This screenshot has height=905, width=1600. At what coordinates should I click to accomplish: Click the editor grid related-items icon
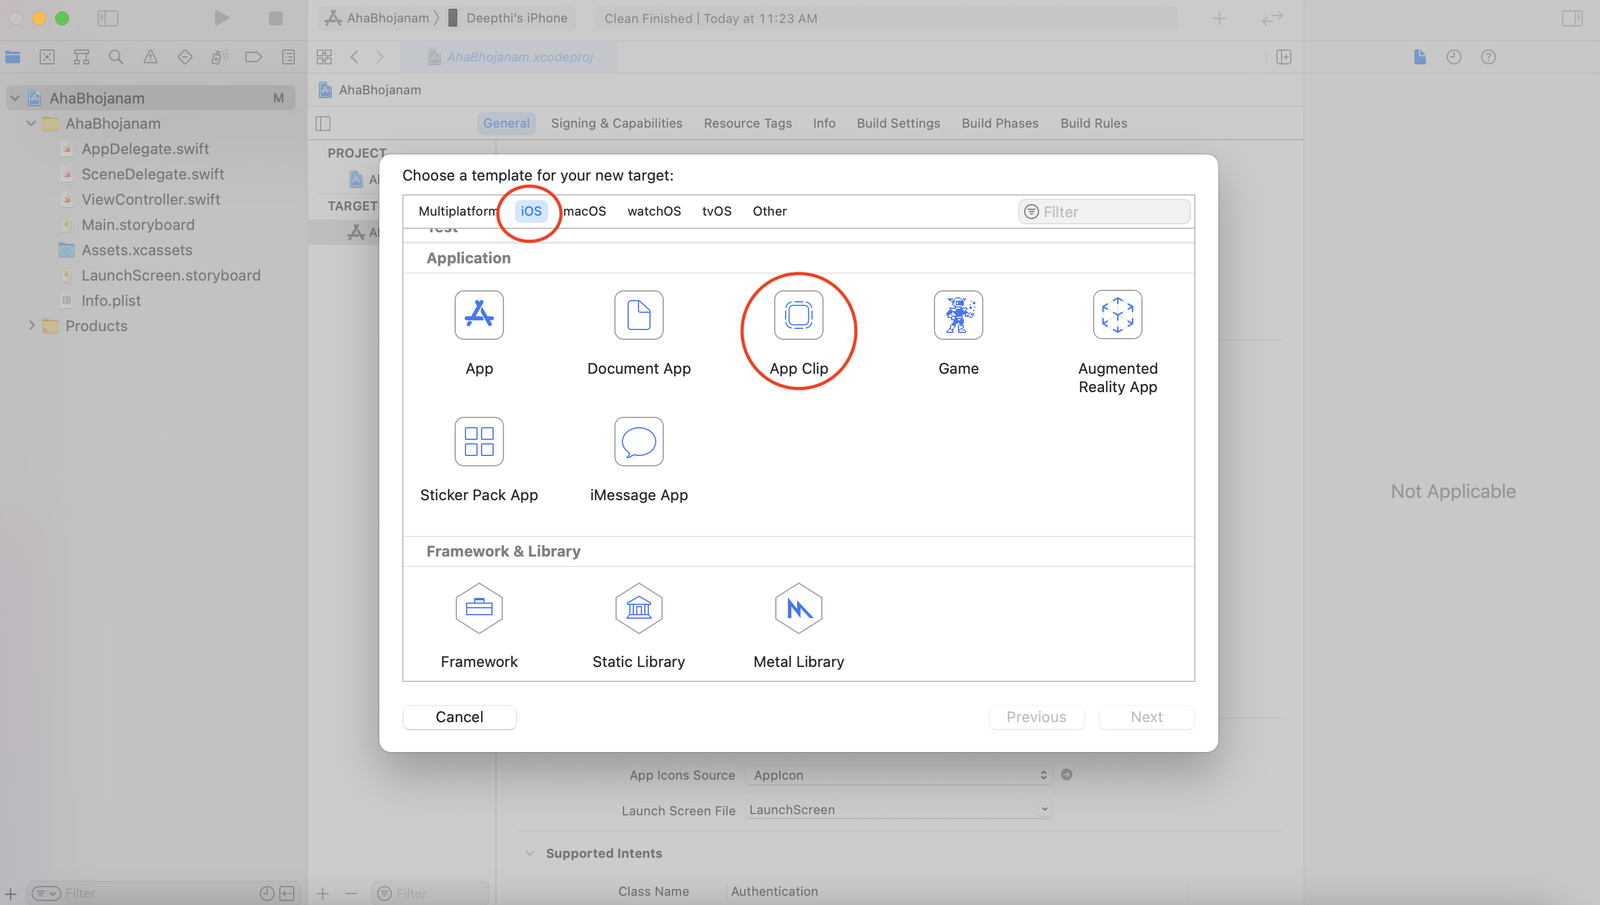[324, 57]
